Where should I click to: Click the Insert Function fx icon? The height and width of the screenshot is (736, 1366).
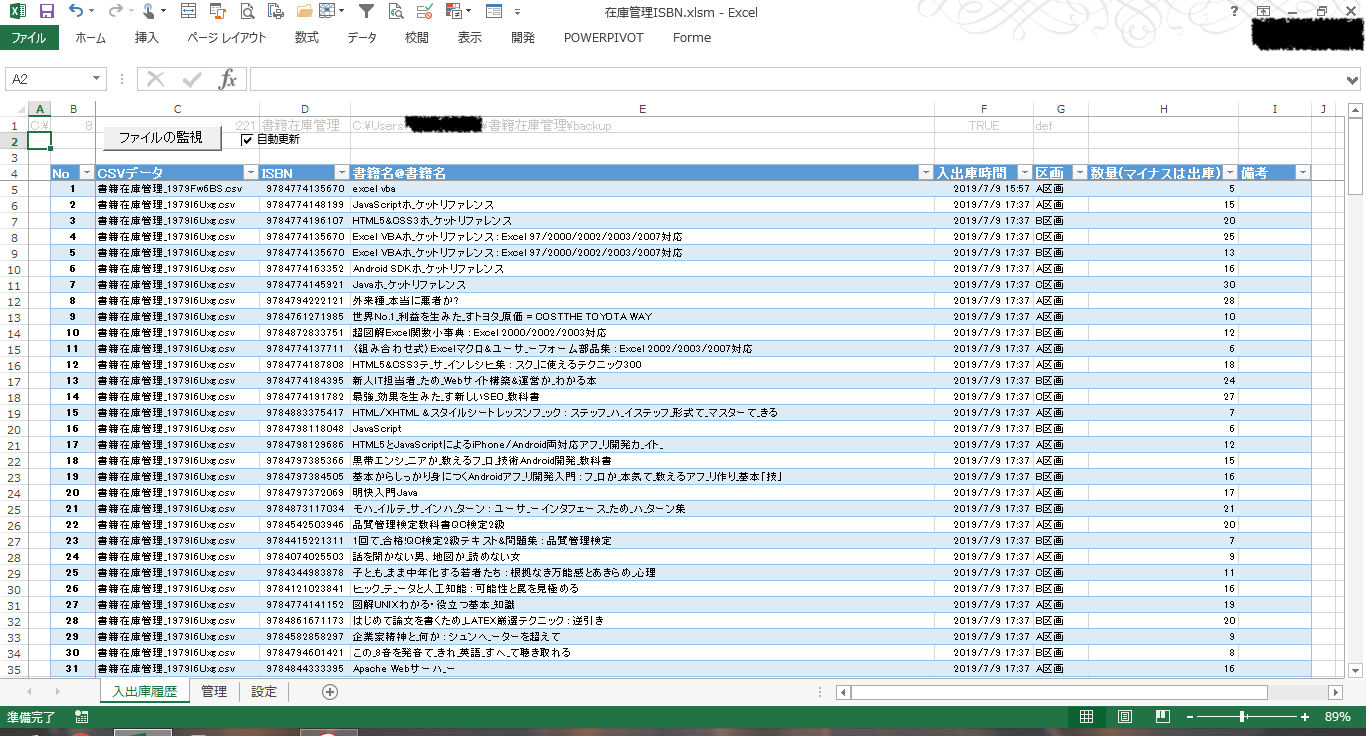[x=228, y=79]
